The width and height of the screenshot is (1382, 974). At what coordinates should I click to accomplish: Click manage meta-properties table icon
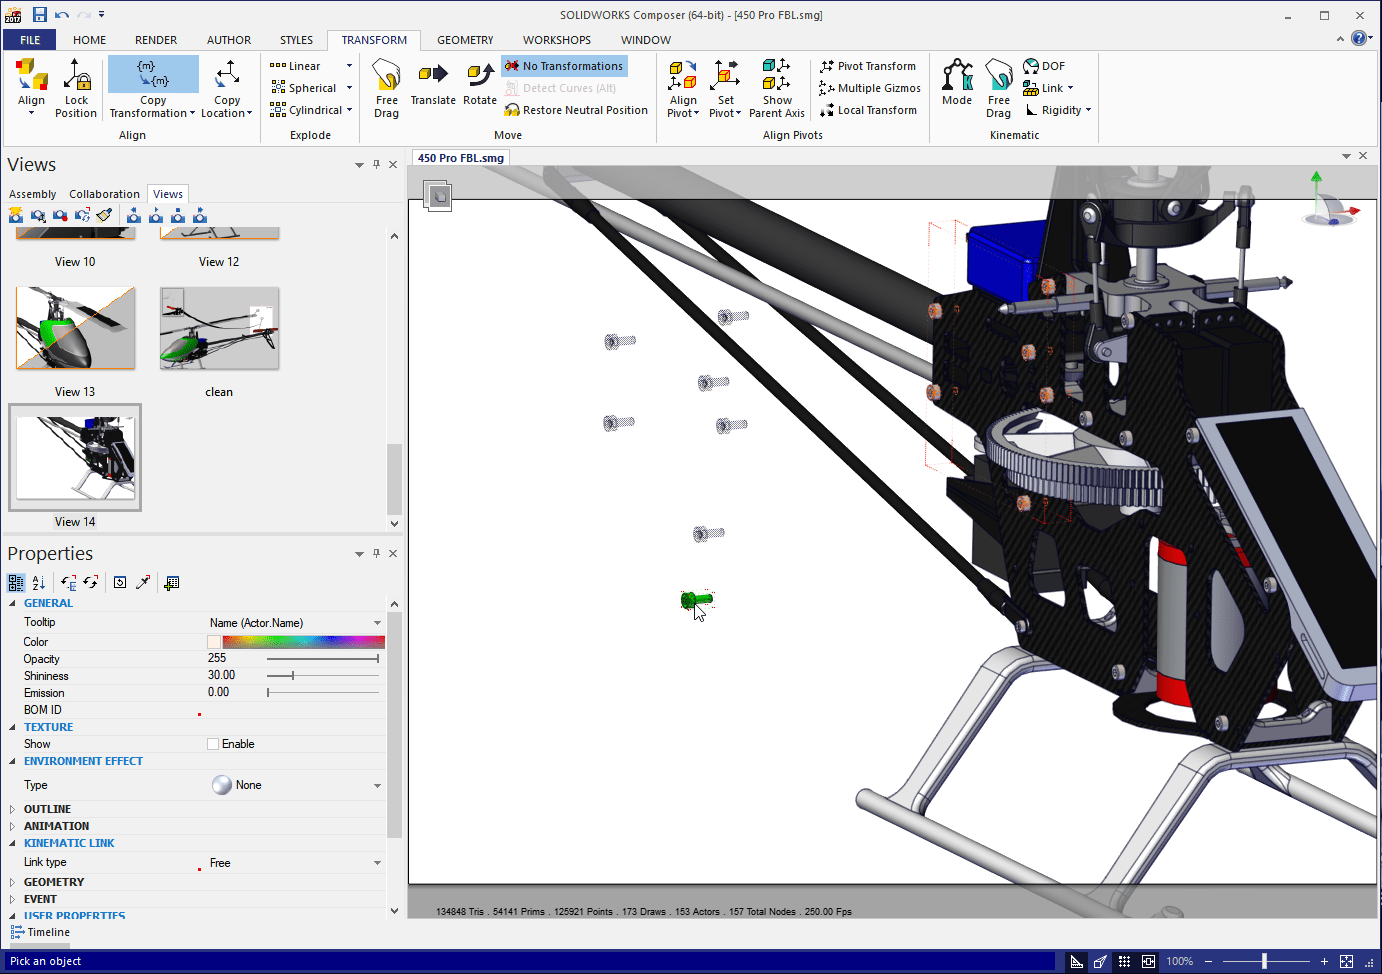[x=172, y=582]
